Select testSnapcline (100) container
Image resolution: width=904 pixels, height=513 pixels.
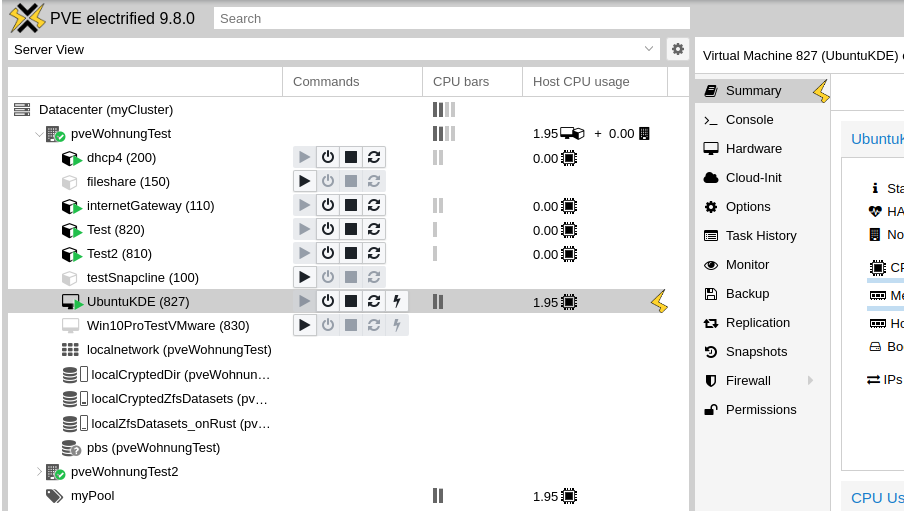click(142, 278)
